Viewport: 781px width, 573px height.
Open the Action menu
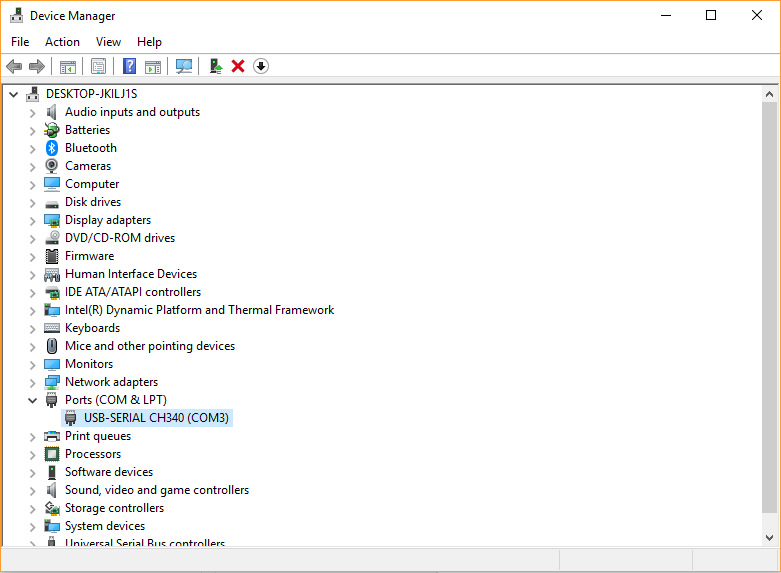[x=62, y=42]
